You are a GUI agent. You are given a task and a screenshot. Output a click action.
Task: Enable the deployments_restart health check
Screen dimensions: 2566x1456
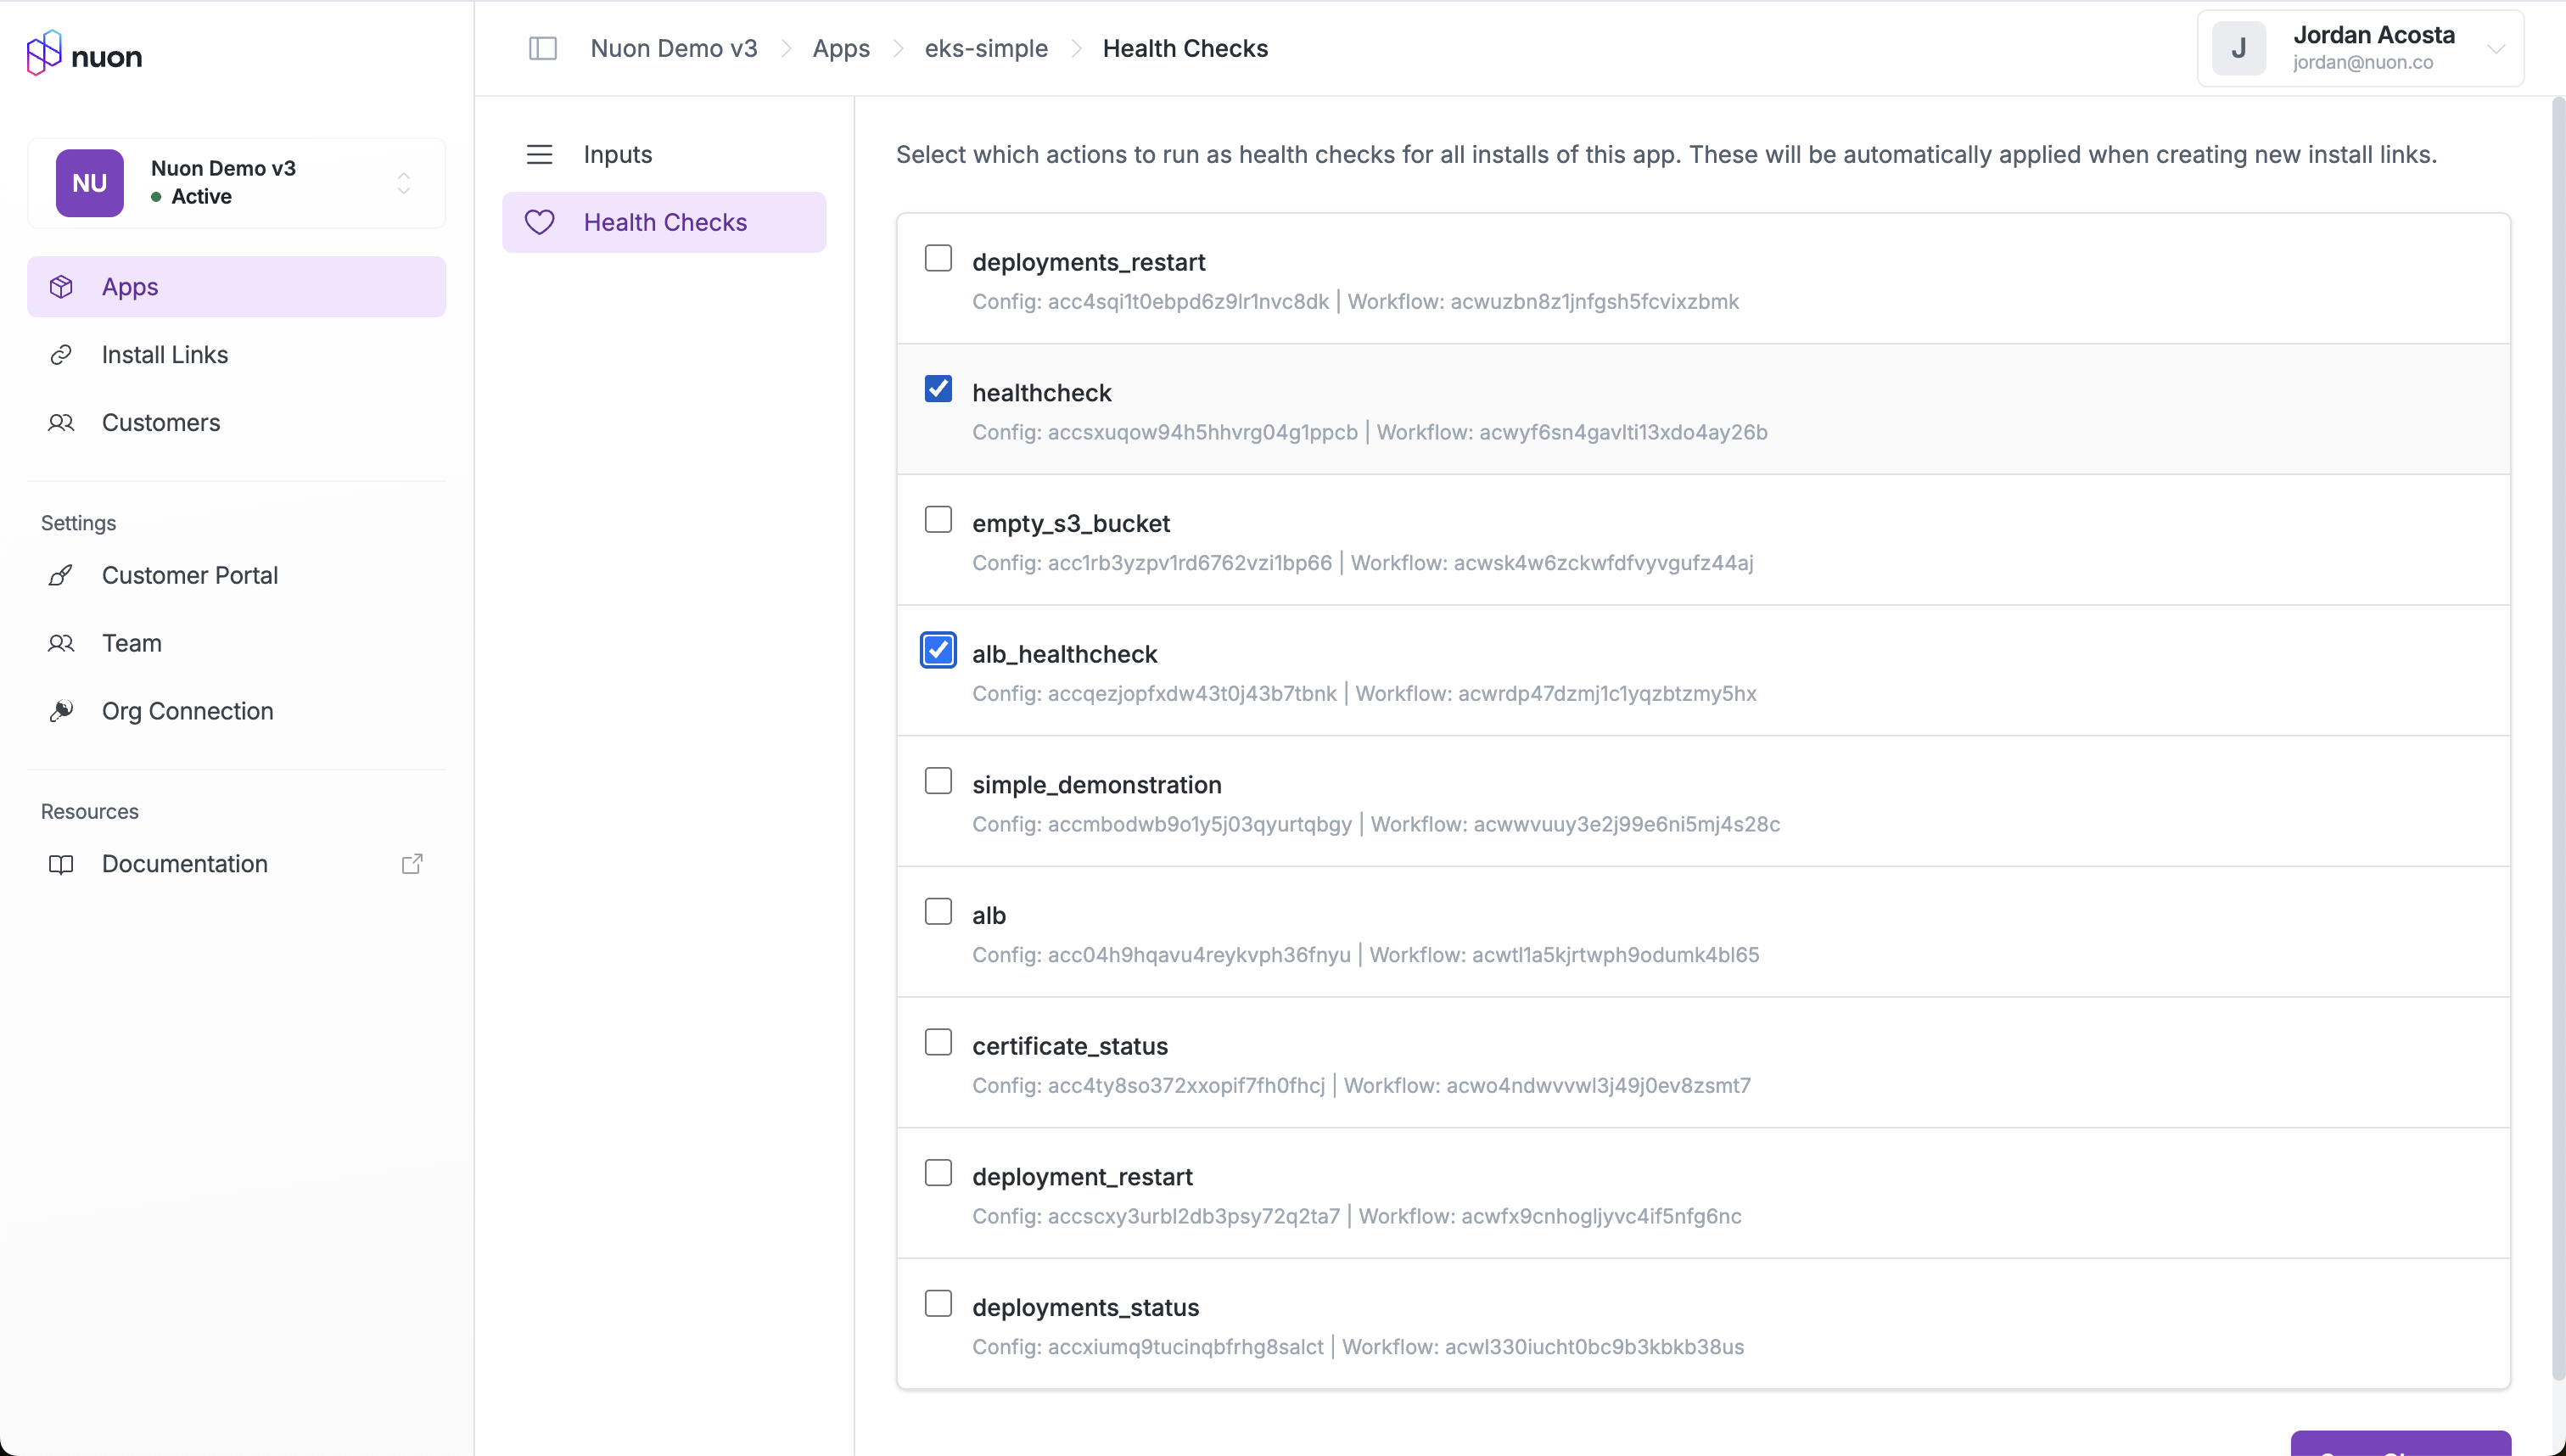pyautogui.click(x=938, y=257)
